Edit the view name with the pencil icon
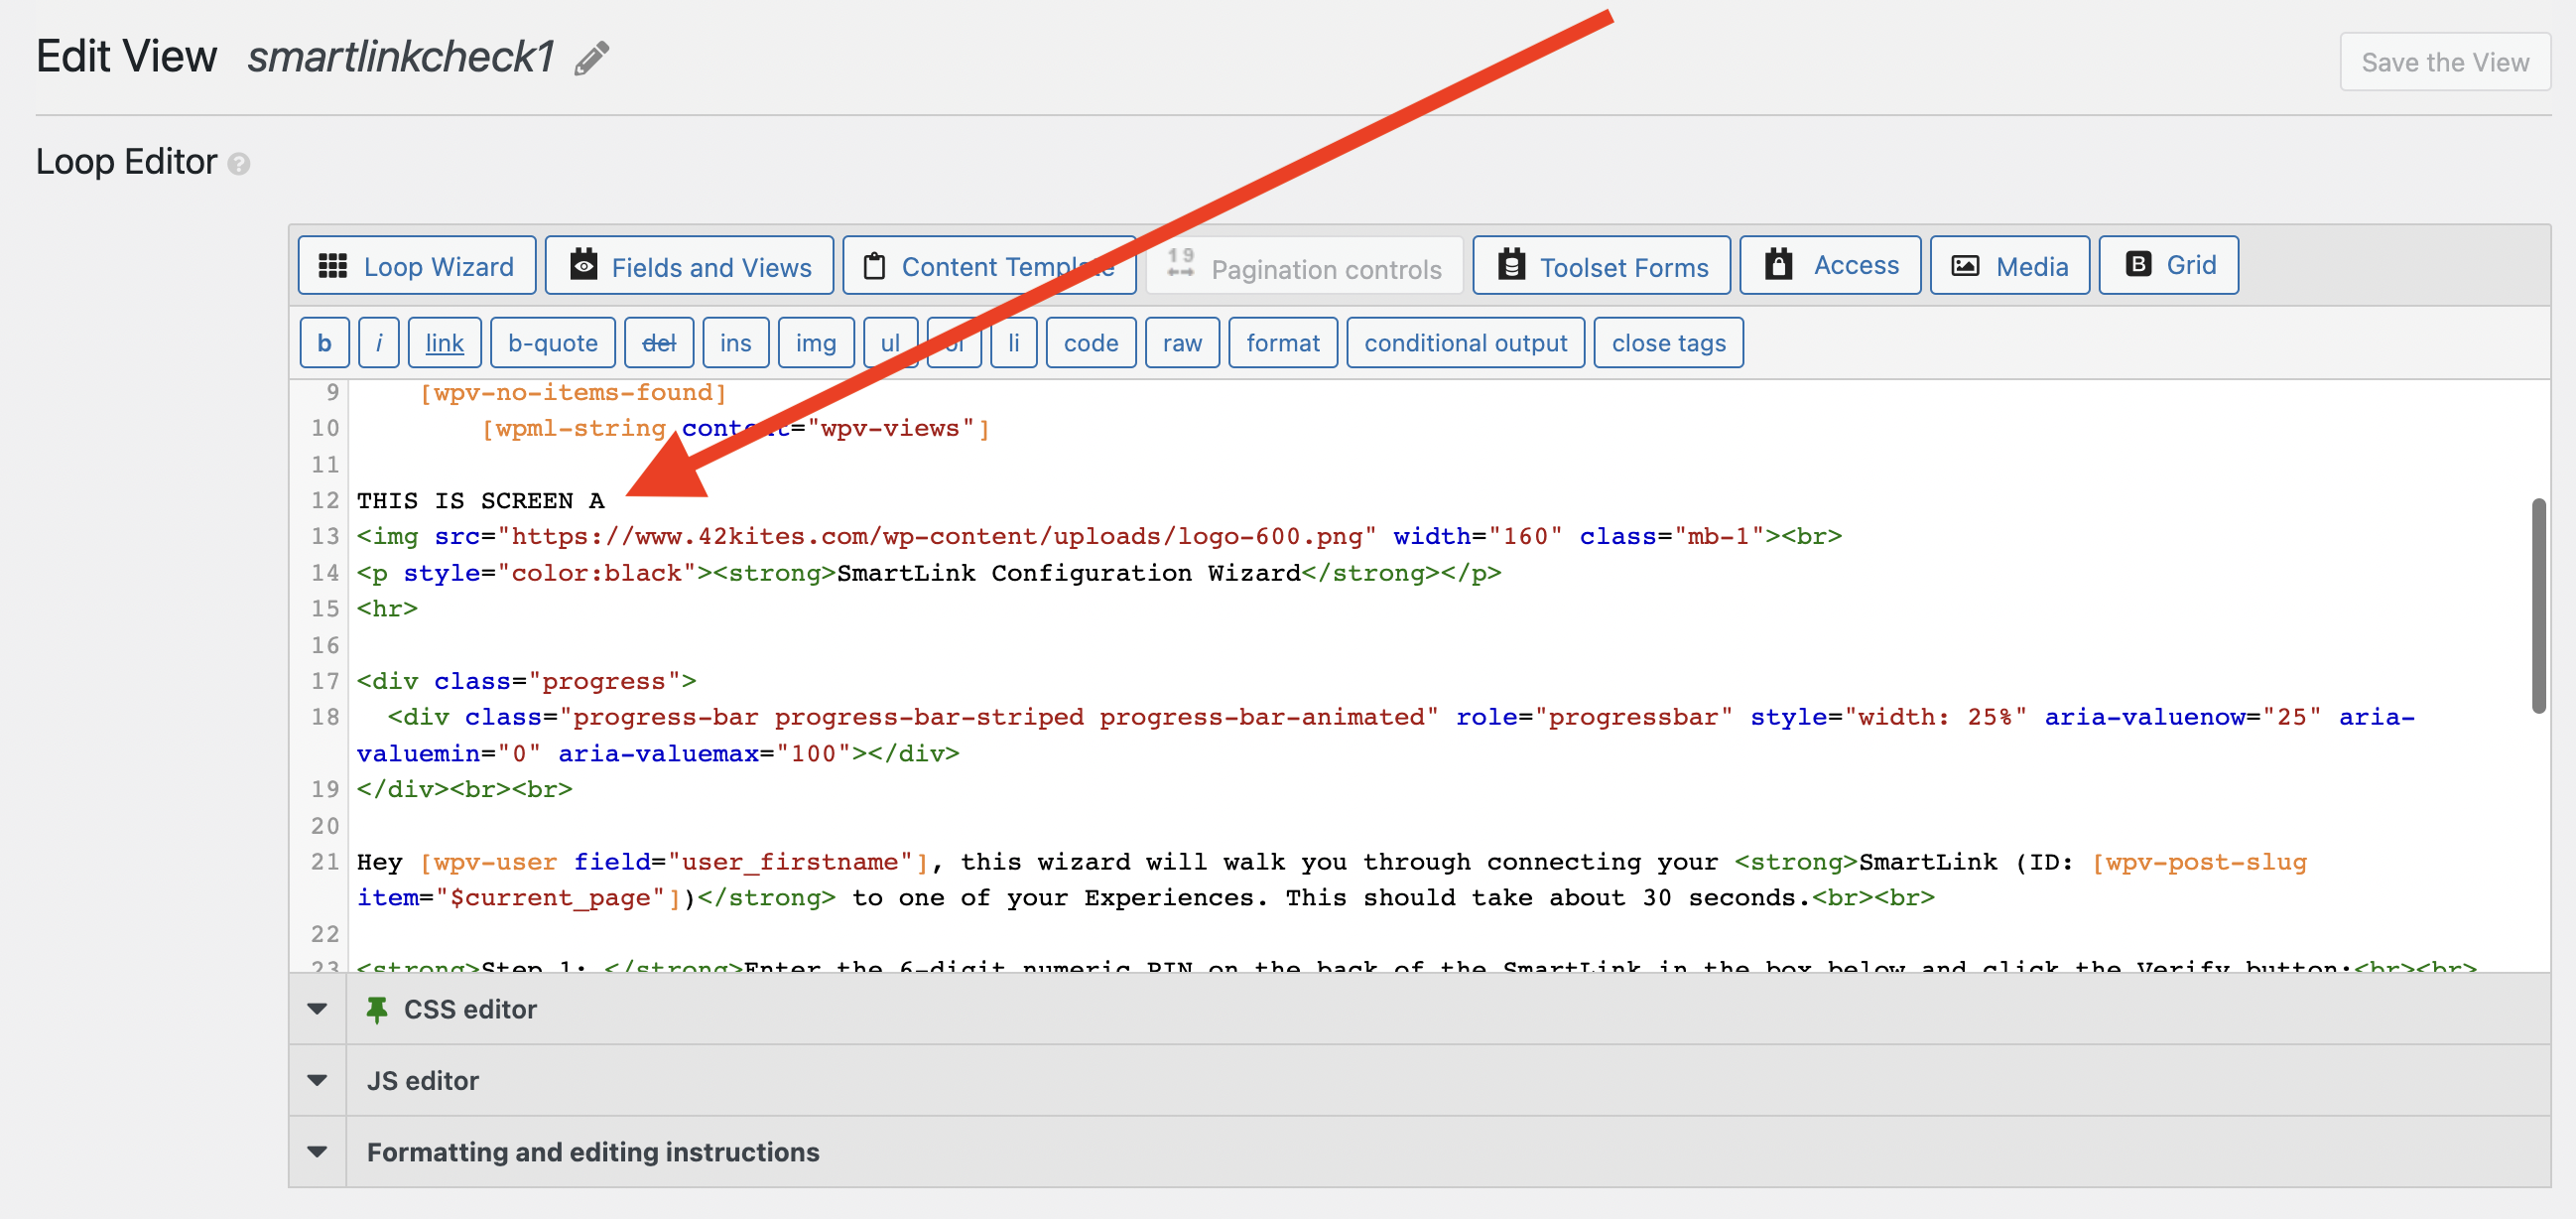This screenshot has width=2576, height=1219. click(x=592, y=58)
